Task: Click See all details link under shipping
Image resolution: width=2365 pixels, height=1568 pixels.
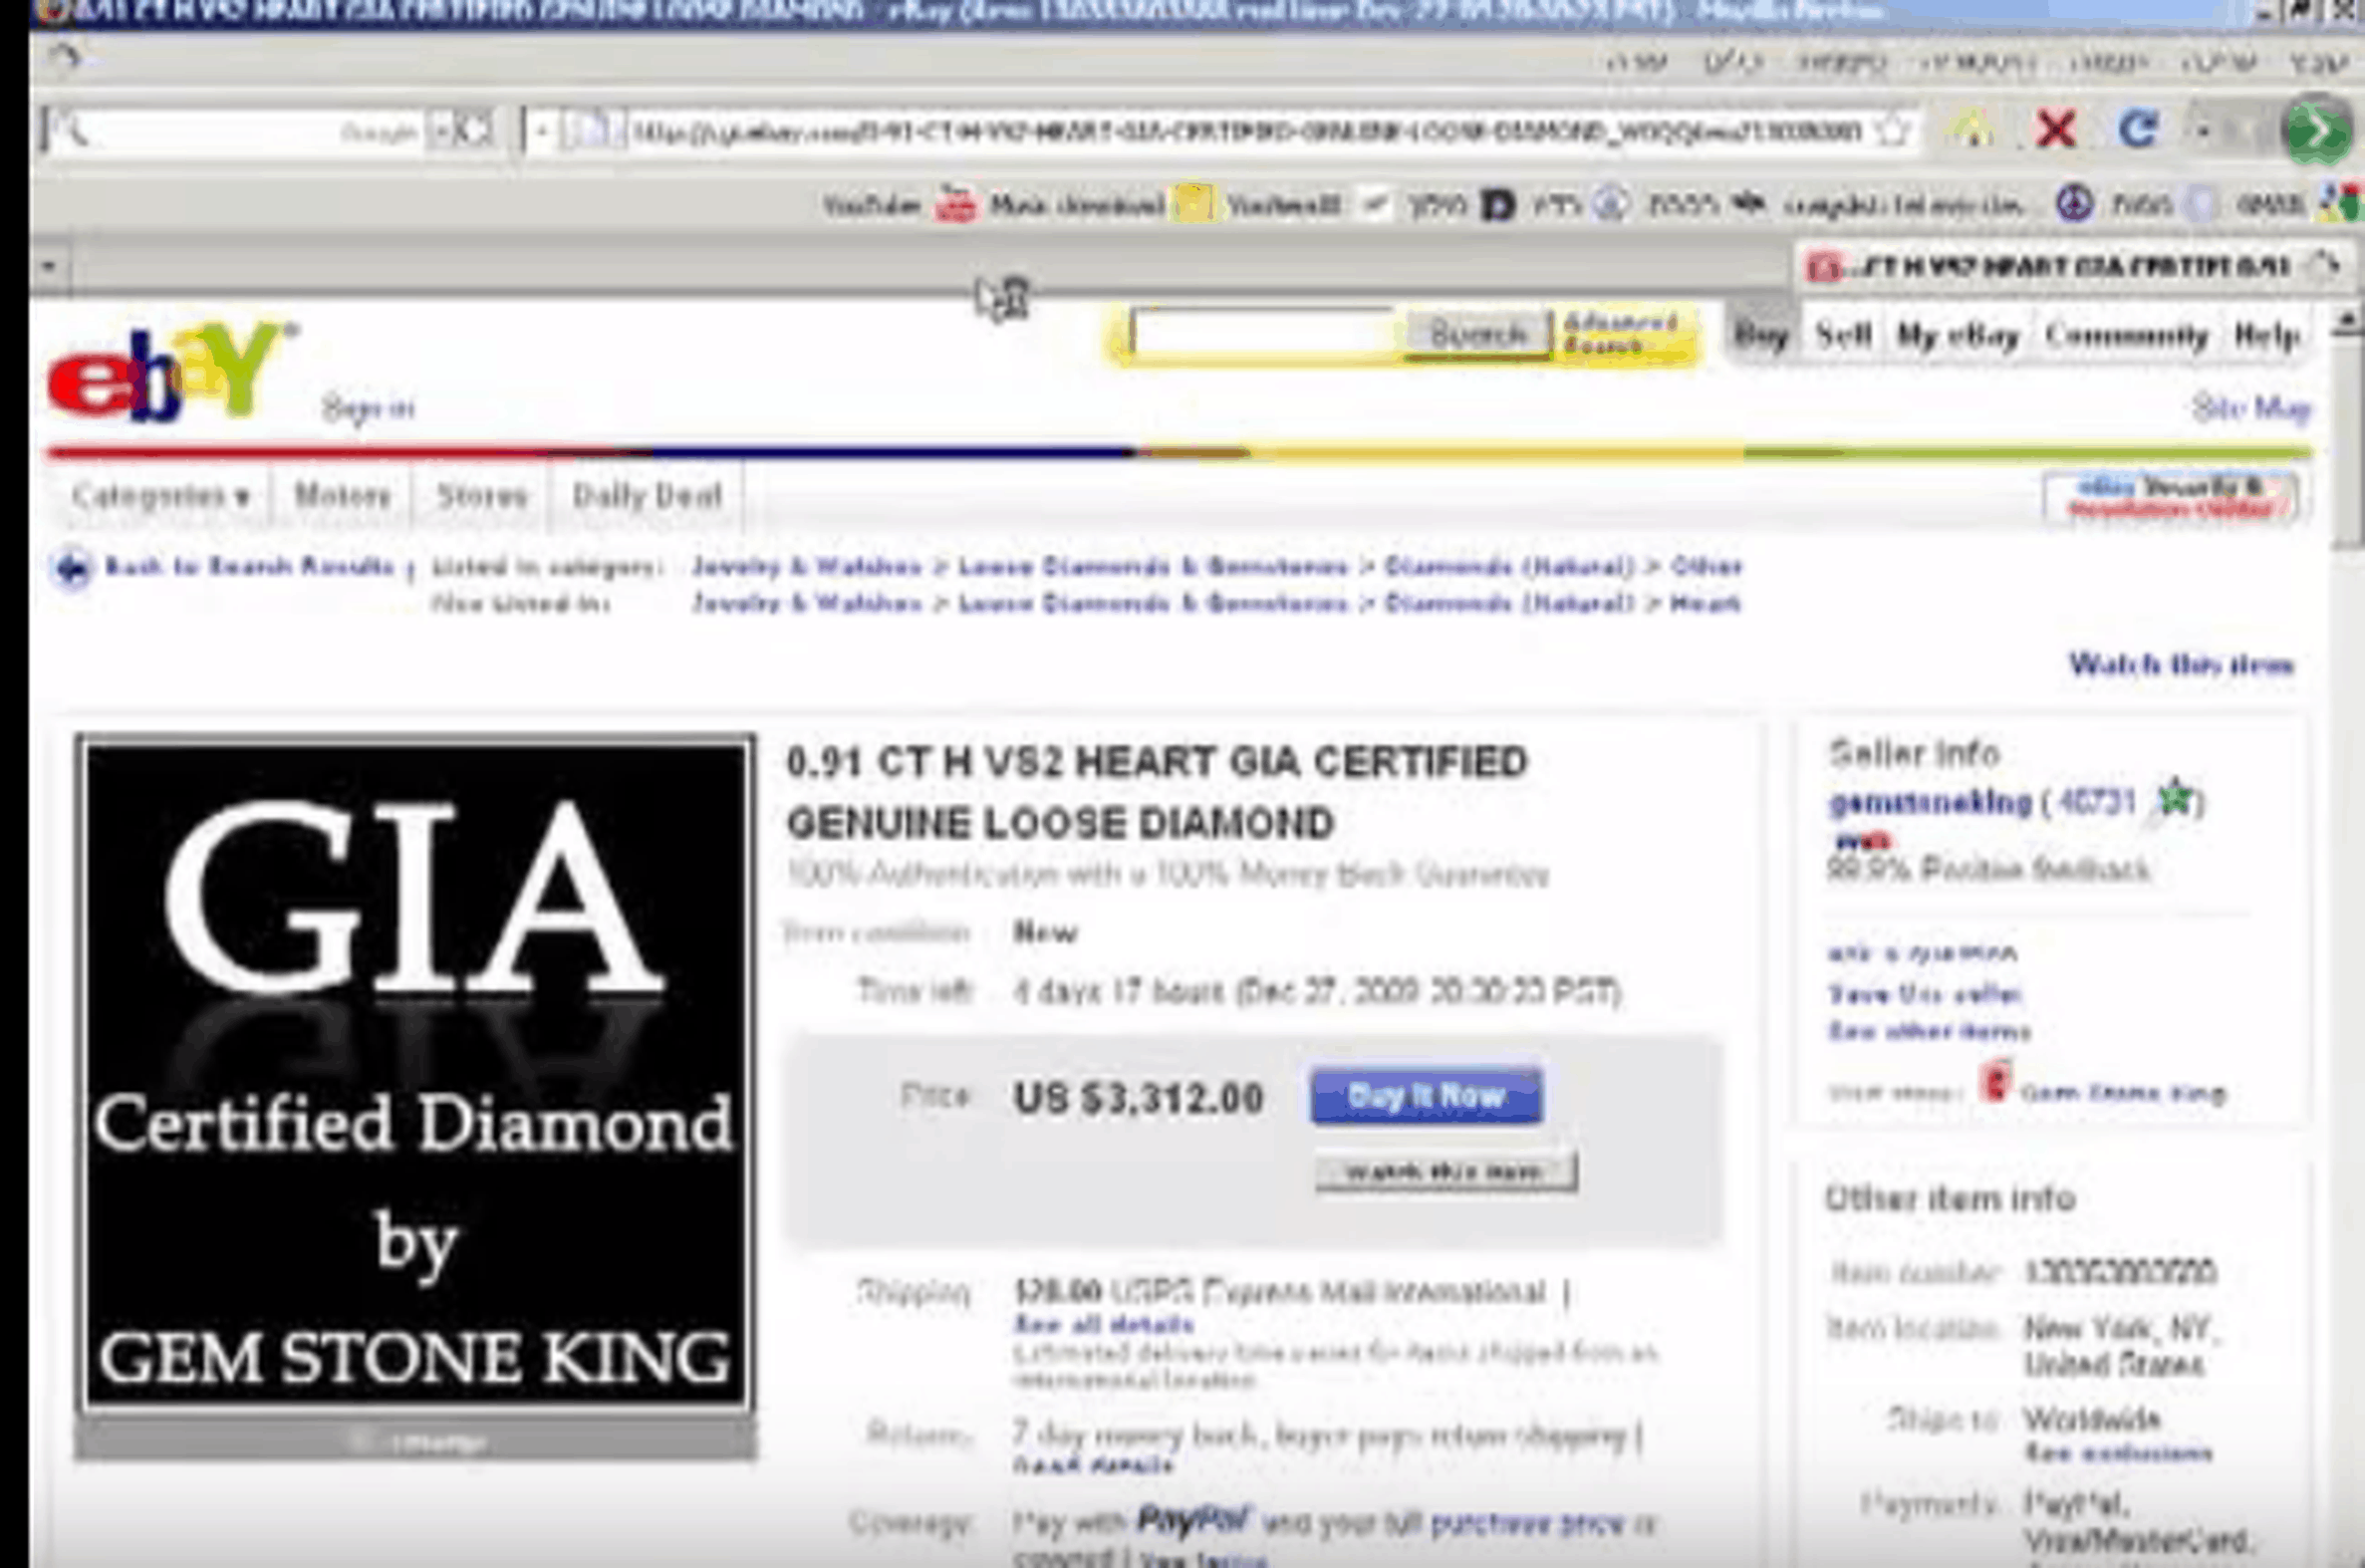Action: click(x=1104, y=1325)
